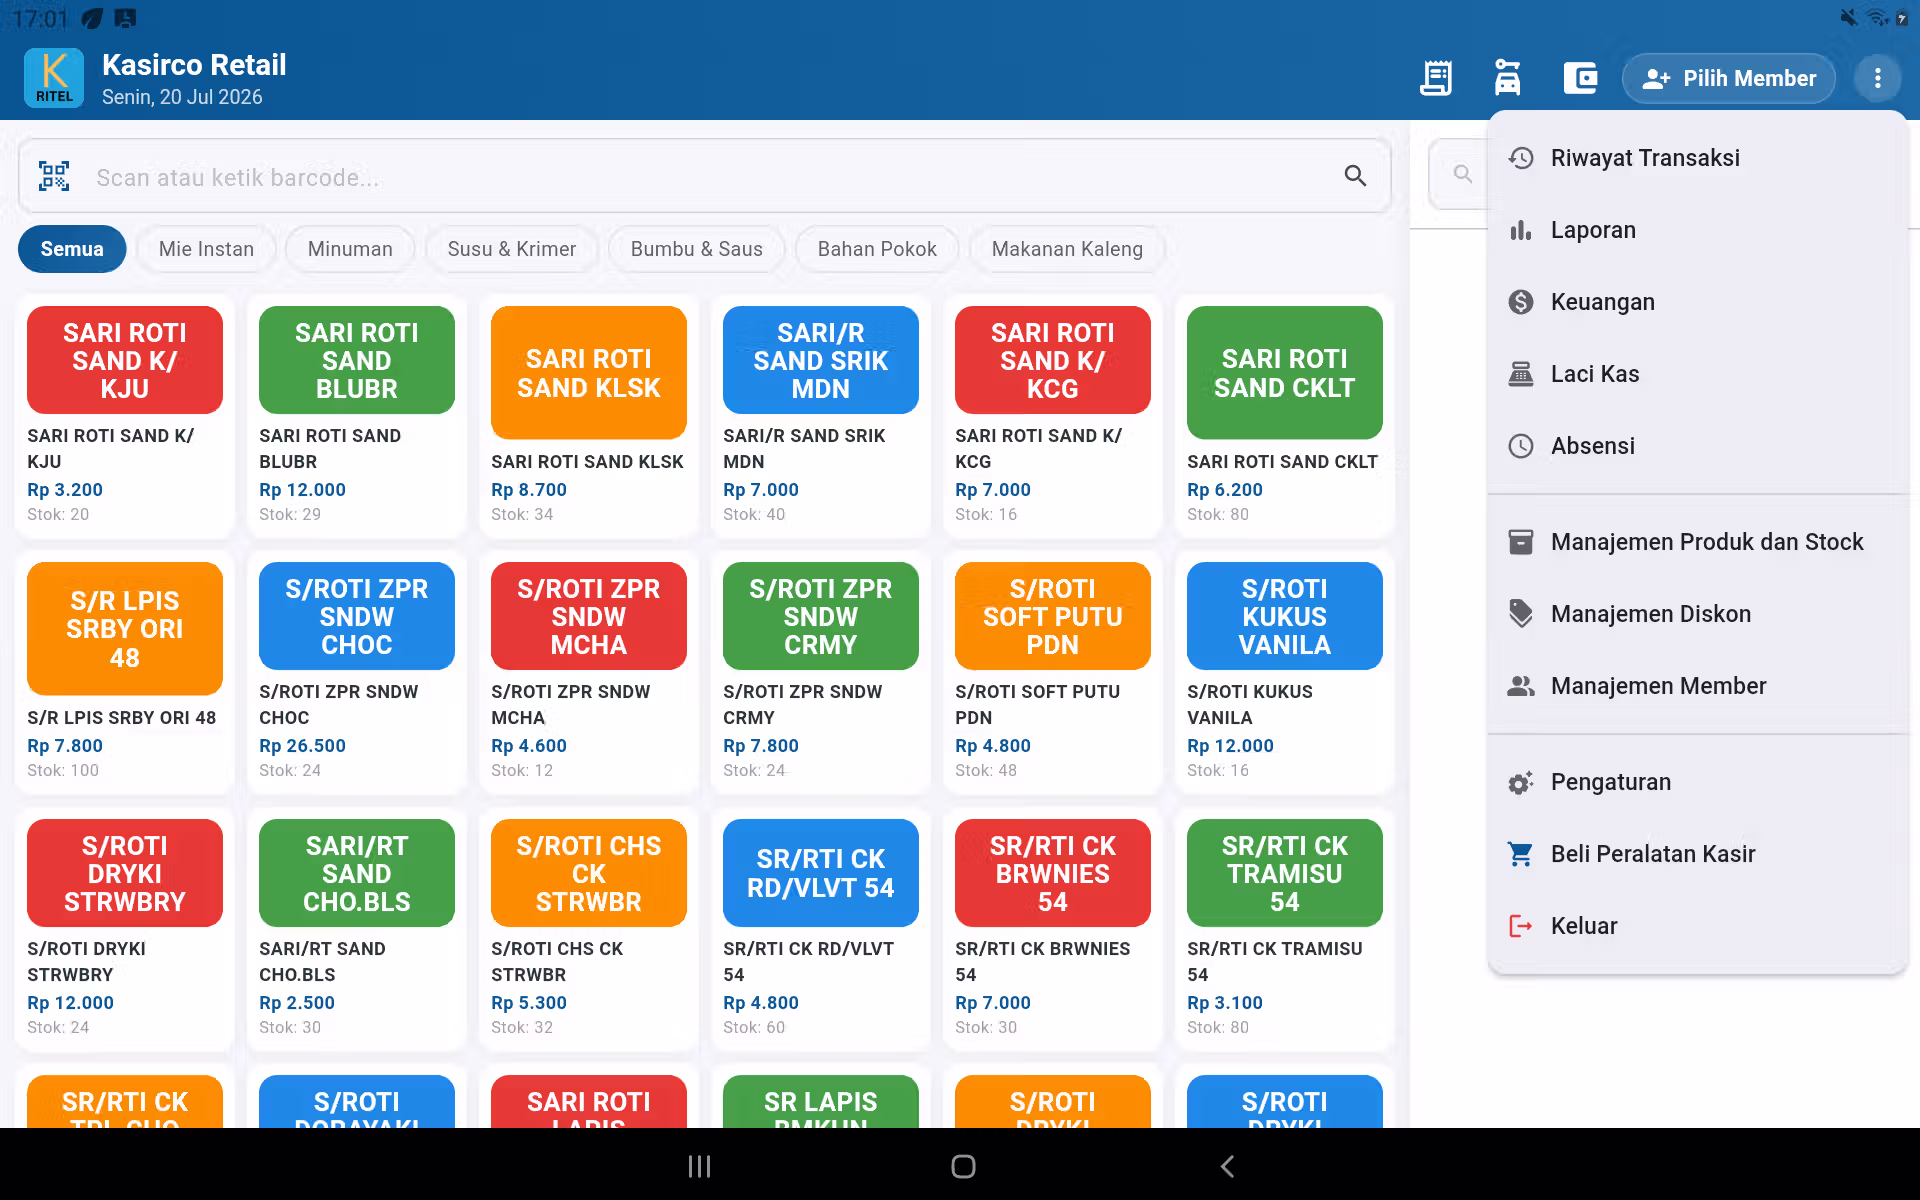Viewport: 1920px width, 1200px height.
Task: Tap the Kasirco Ritel app logo
Action: point(54,78)
